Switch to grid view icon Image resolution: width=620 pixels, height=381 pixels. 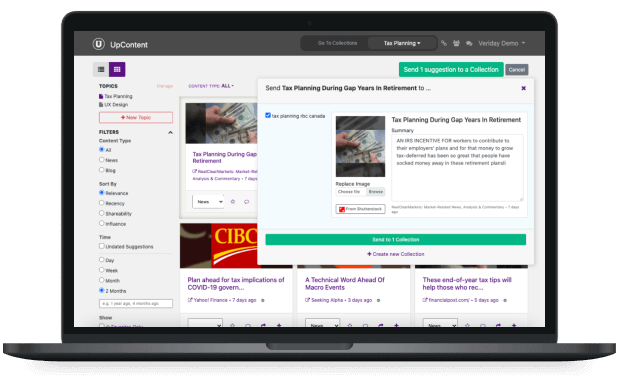coord(117,70)
